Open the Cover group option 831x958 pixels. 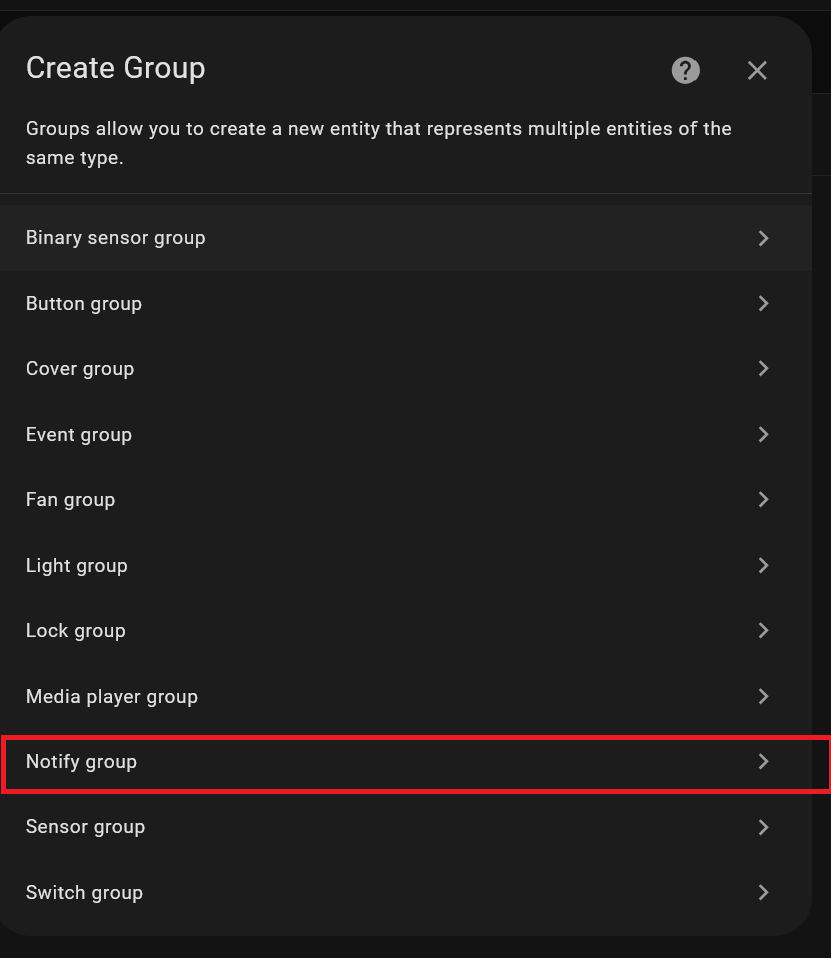point(80,369)
